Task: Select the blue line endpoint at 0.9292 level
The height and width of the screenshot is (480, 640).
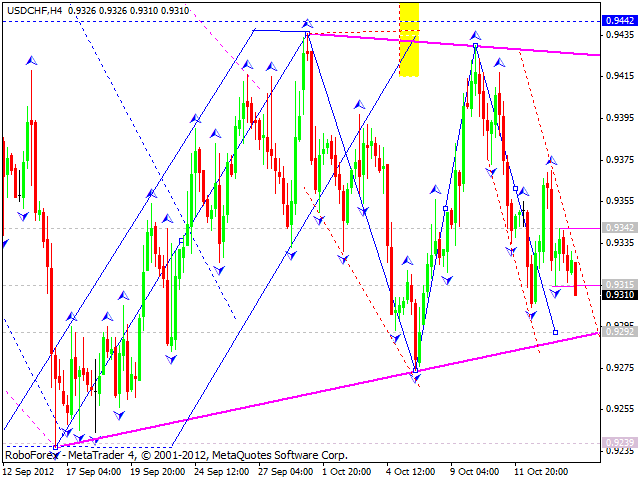Action: (x=556, y=333)
